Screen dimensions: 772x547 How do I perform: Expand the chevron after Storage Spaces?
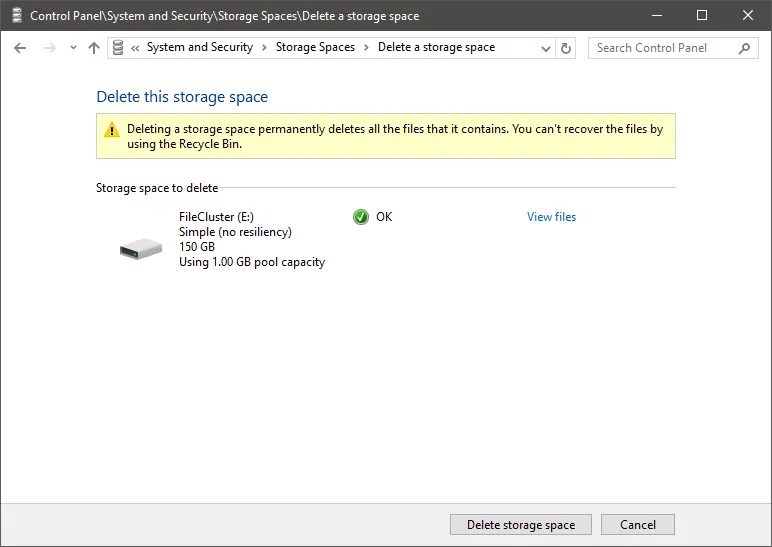point(366,47)
